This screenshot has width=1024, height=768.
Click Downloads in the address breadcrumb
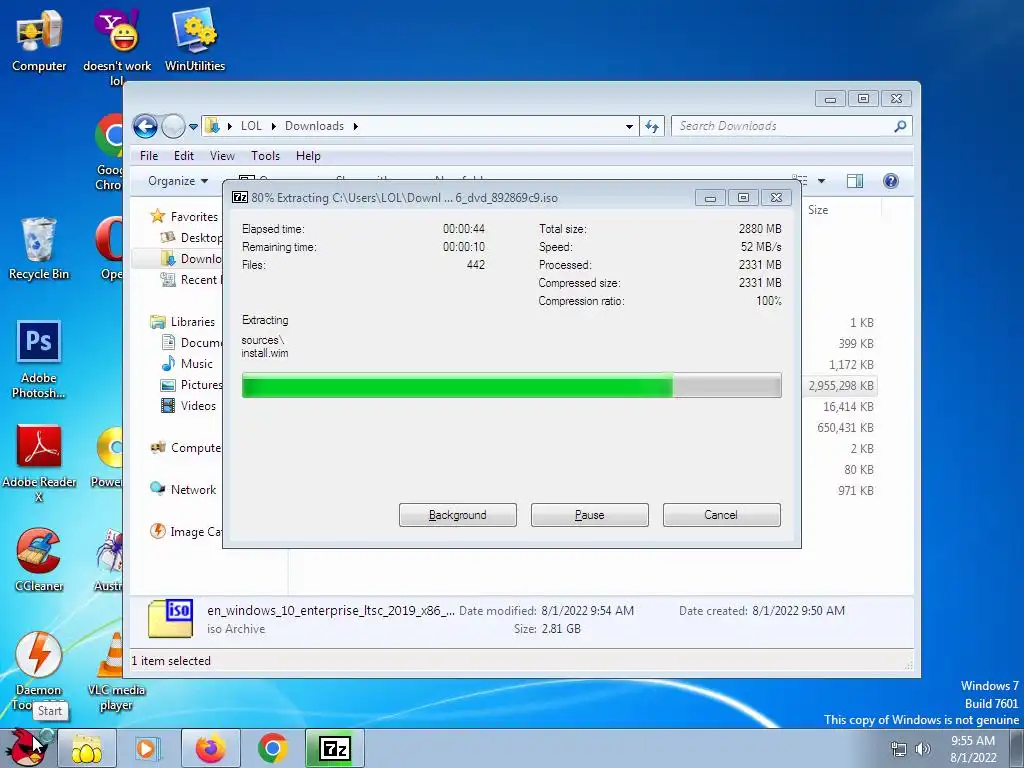[314, 126]
